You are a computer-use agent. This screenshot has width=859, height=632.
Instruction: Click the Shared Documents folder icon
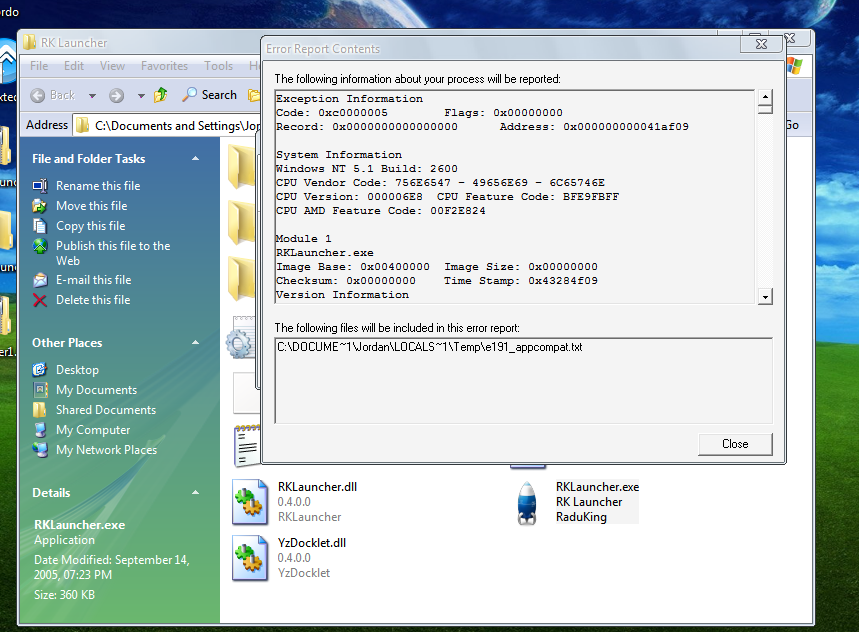coord(40,410)
